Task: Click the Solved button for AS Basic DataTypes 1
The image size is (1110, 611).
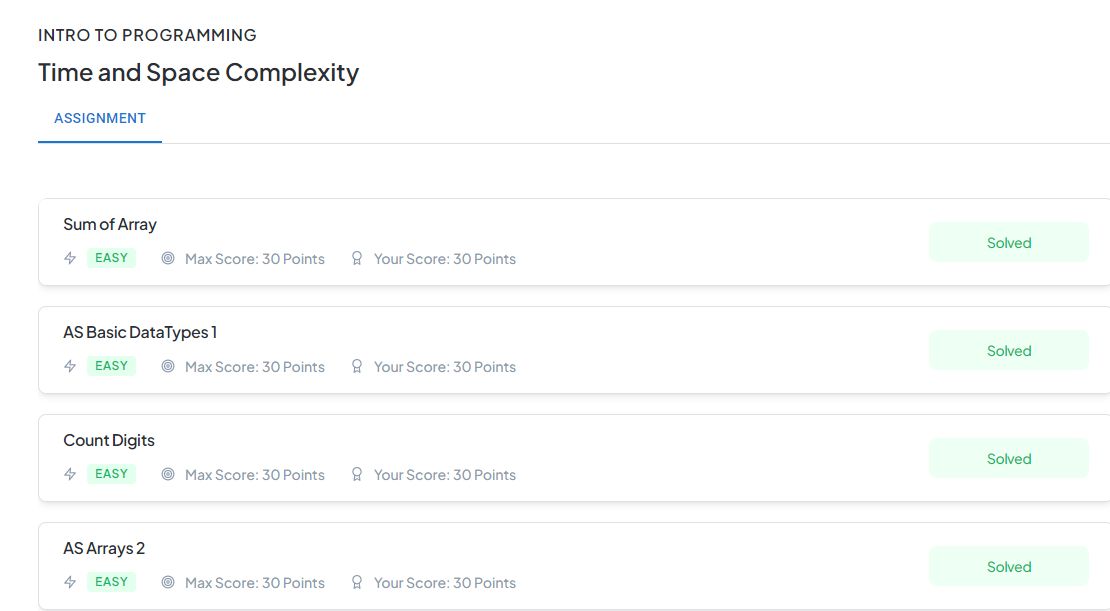Action: (1009, 351)
